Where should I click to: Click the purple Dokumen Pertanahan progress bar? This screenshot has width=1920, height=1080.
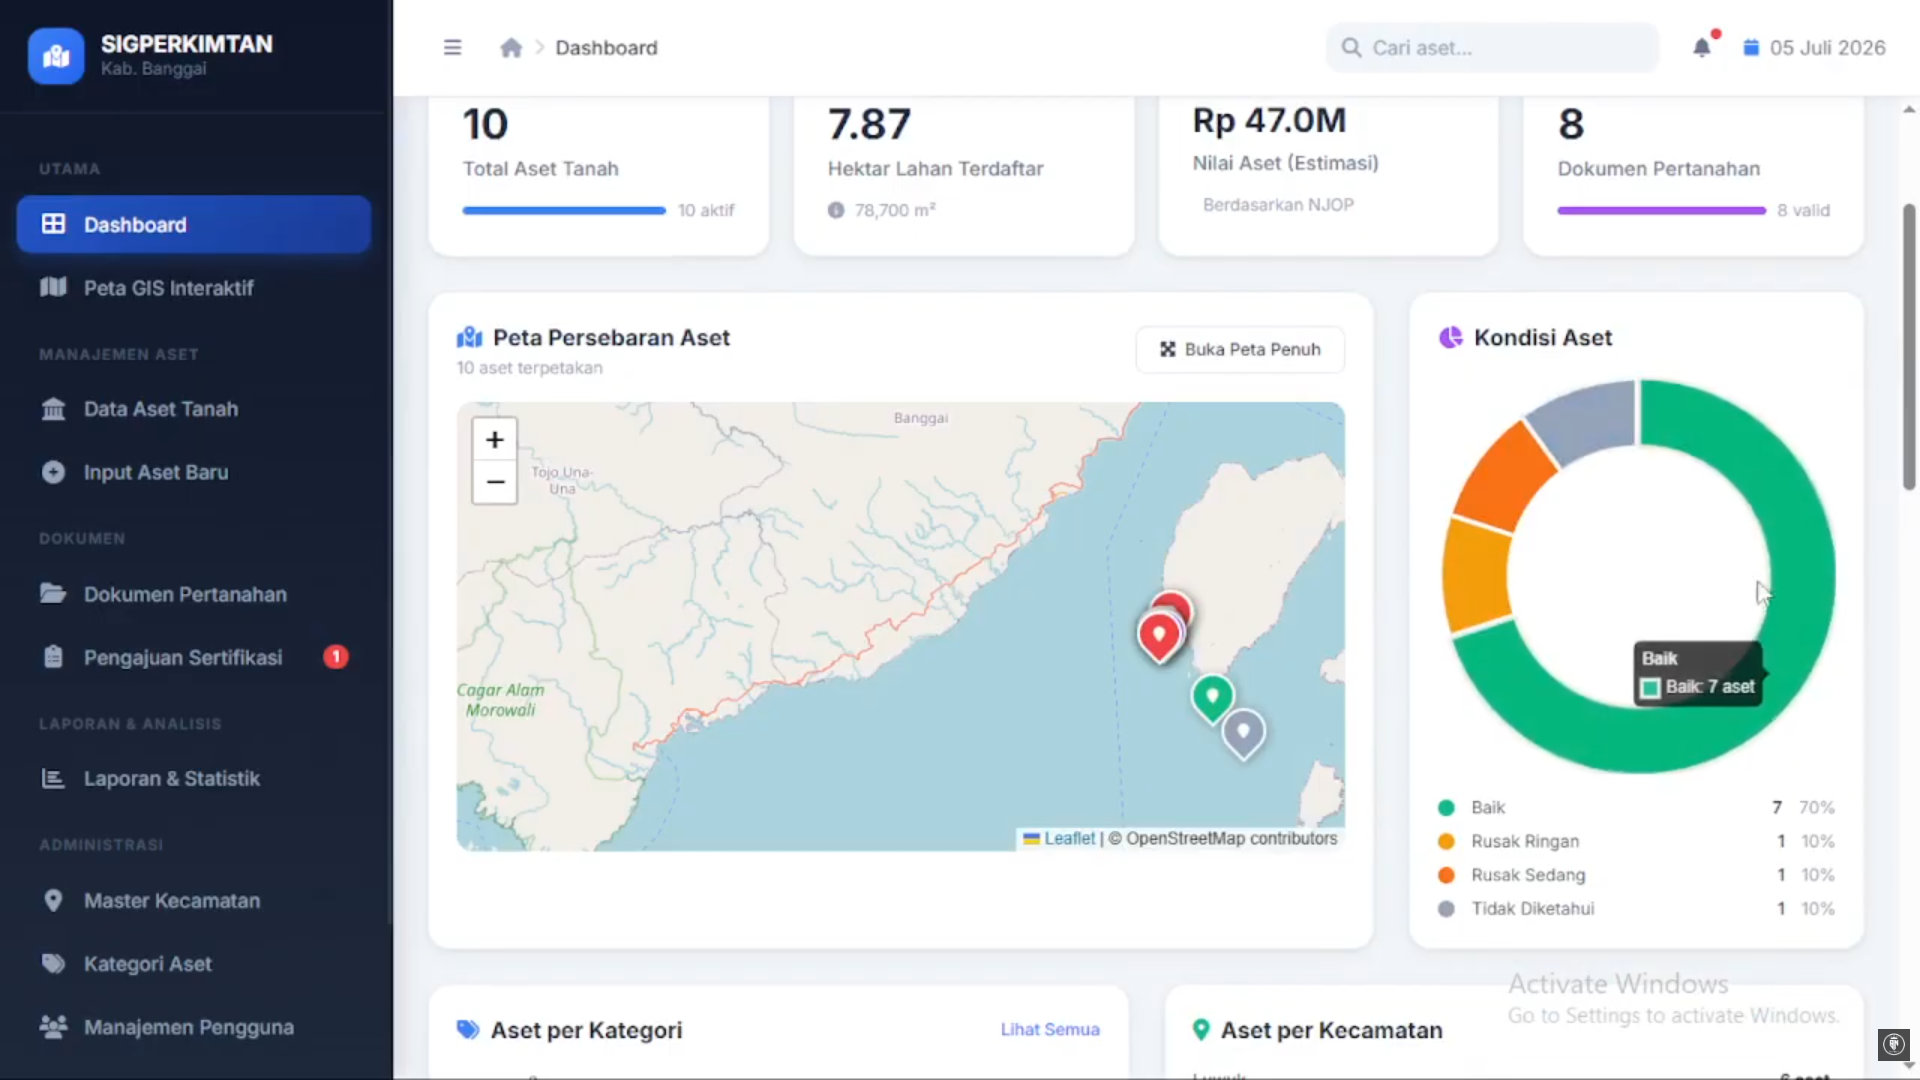(x=1661, y=210)
